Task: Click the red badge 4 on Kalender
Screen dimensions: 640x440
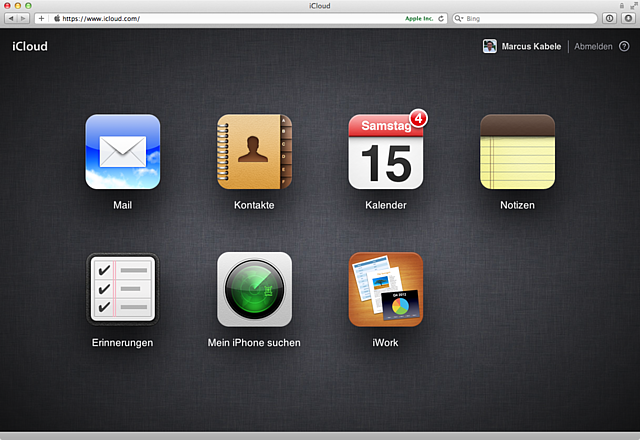Action: click(x=418, y=119)
